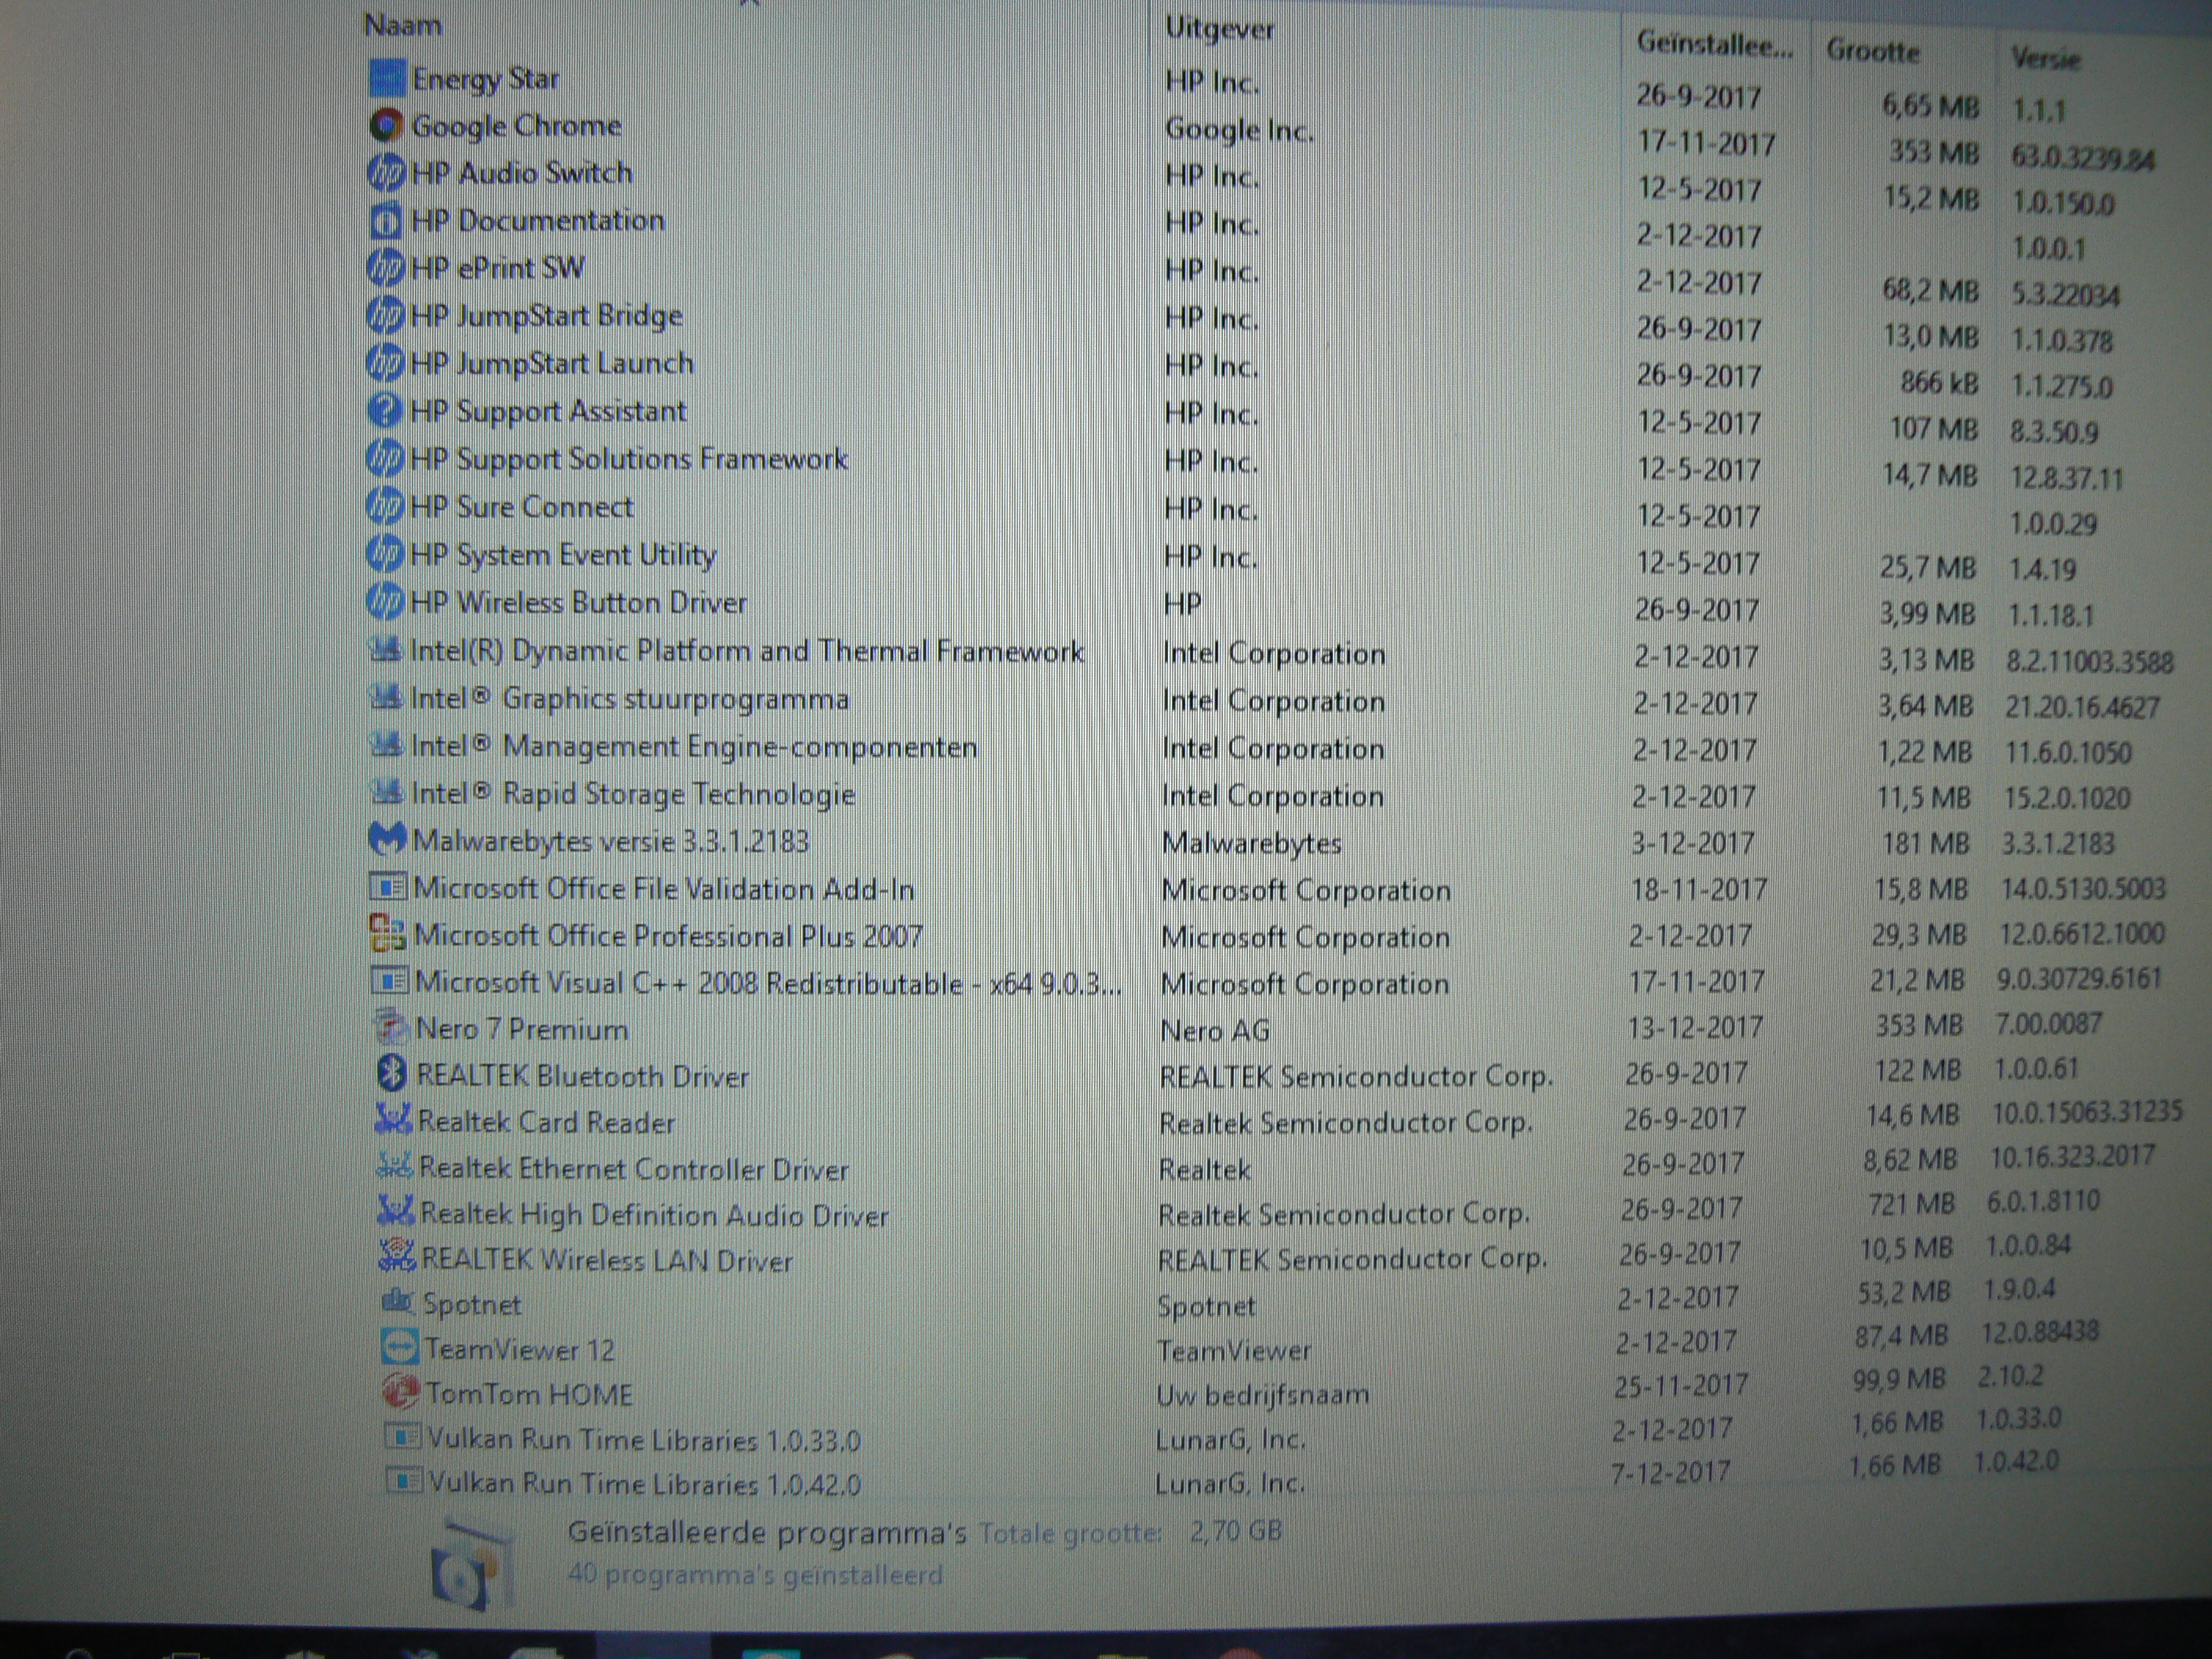The width and height of the screenshot is (2212, 1659).
Task: Sort by the Uitgever column header
Action: (1220, 29)
